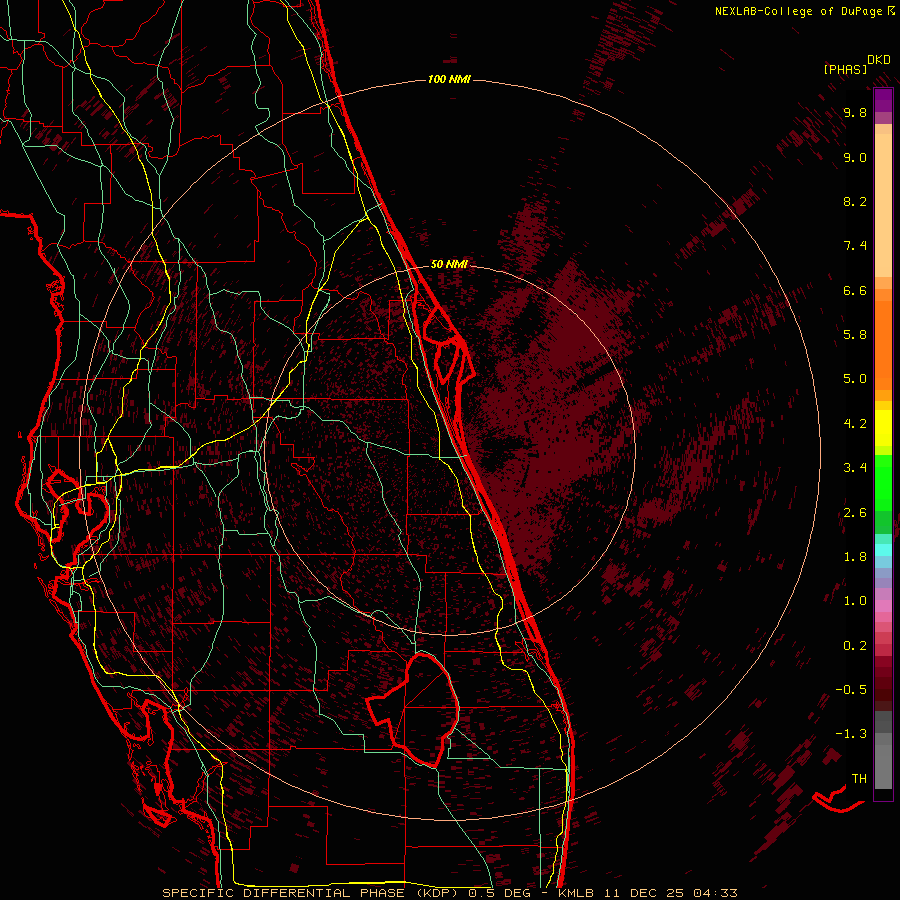
Task: Click the pink segment of the color bar
Action: [x=883, y=606]
